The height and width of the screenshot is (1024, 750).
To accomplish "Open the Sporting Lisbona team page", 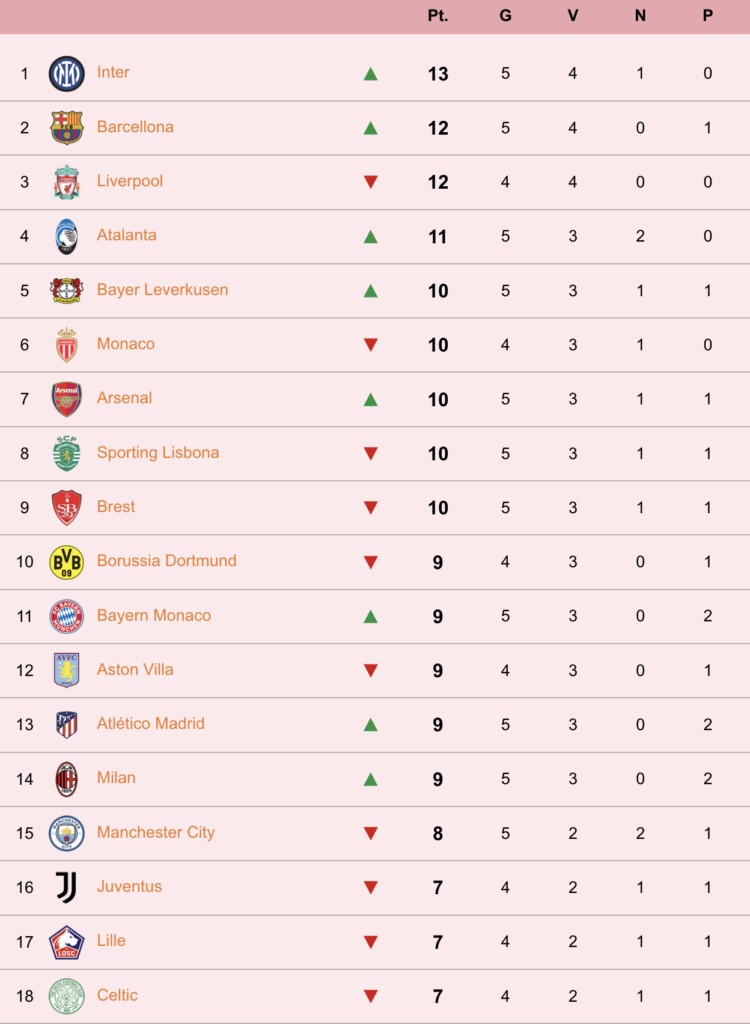I will click(158, 453).
